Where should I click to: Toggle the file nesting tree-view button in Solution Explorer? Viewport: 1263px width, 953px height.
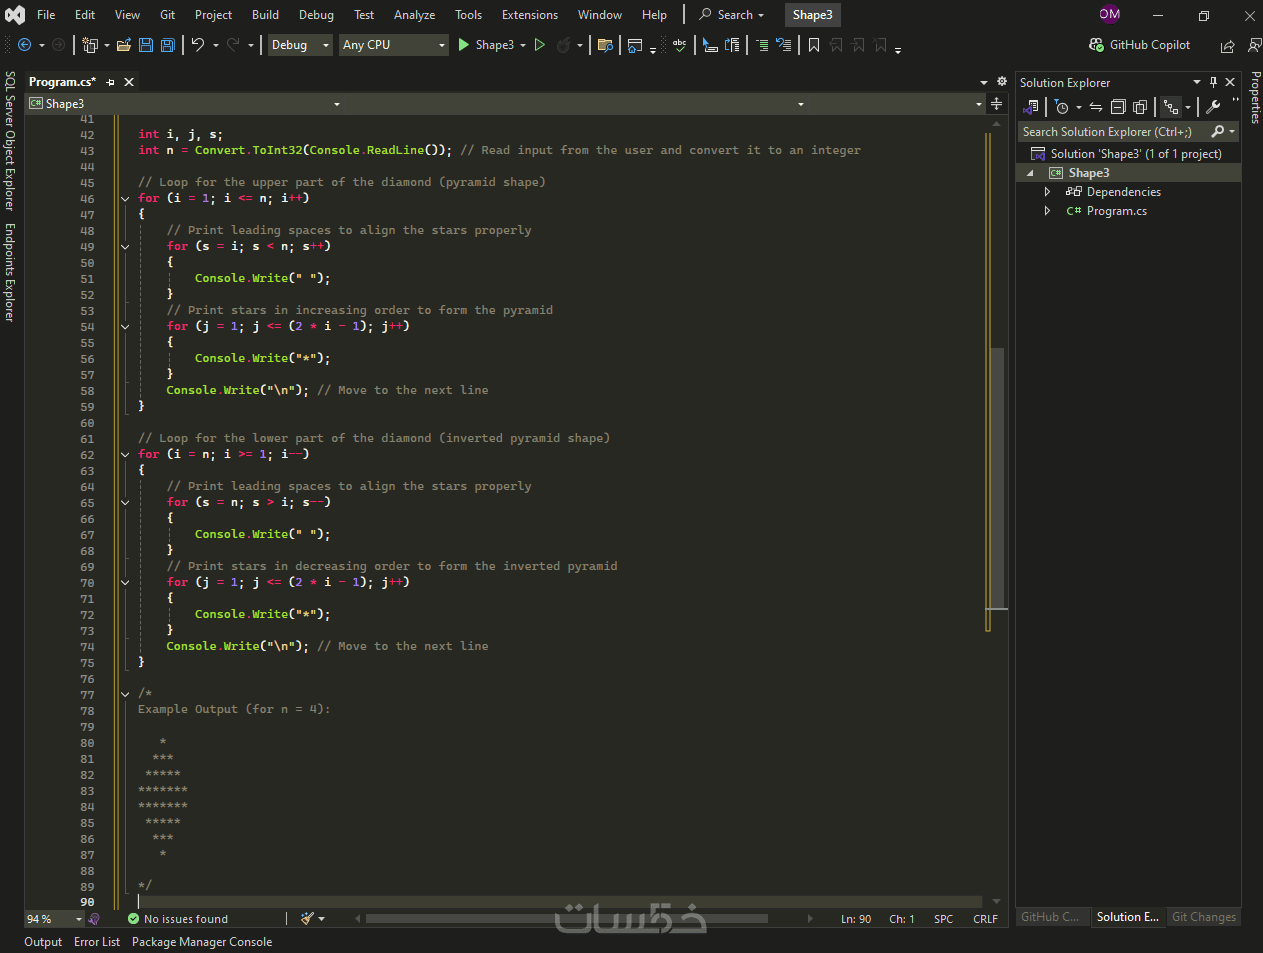[1171, 107]
